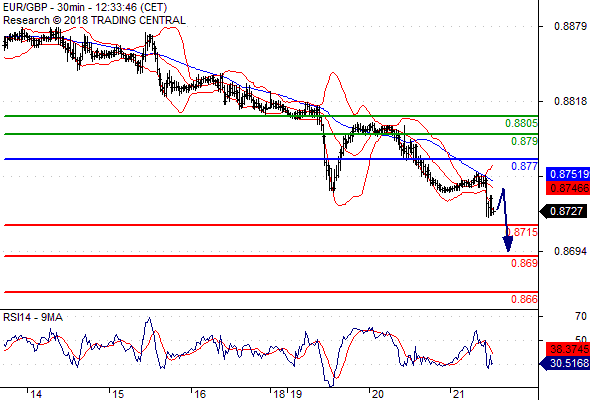Viewport: 590px width, 400px height.
Task: Click the red 0.87466 price label
Action: [567, 188]
